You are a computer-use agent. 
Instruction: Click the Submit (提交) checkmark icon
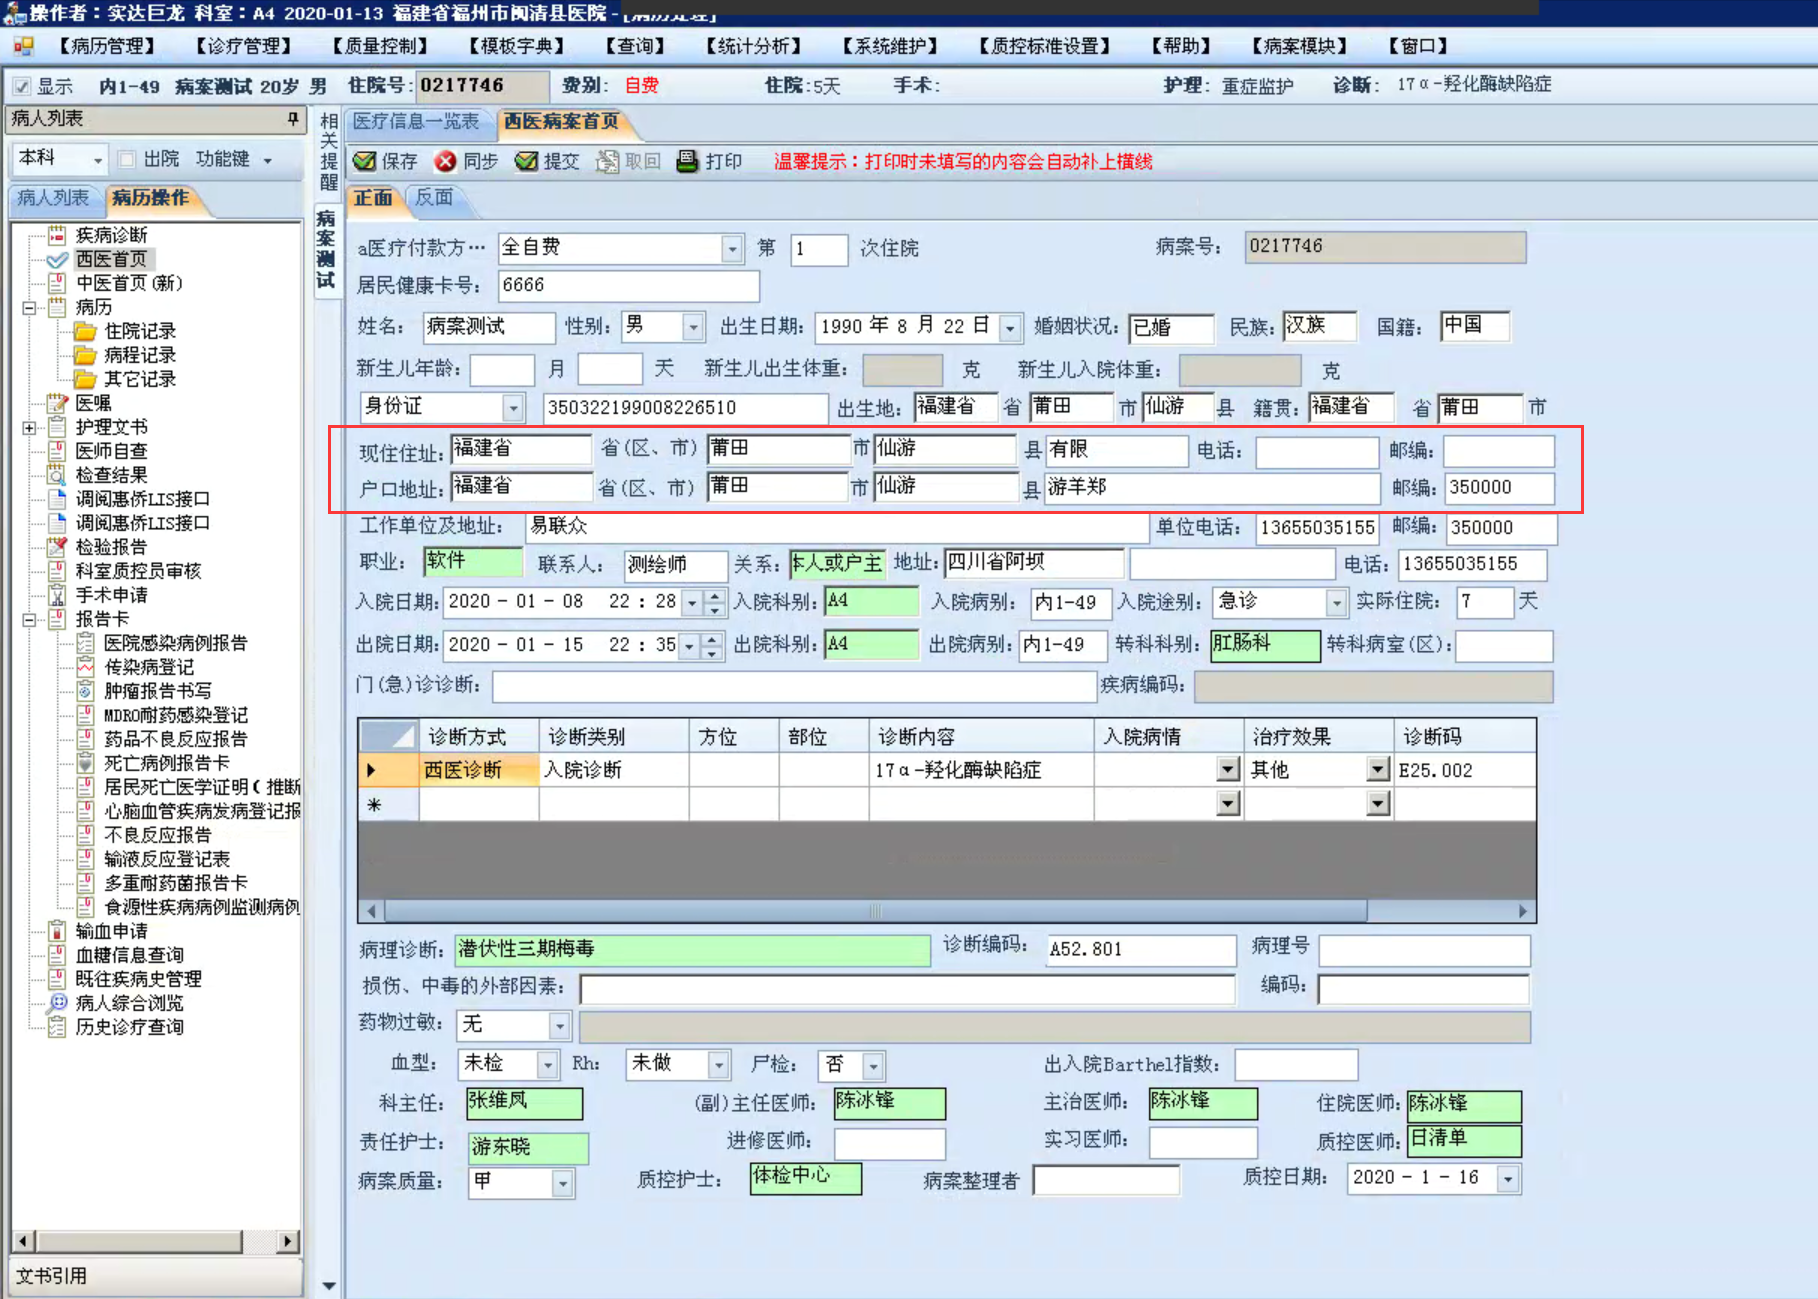pyautogui.click(x=526, y=161)
